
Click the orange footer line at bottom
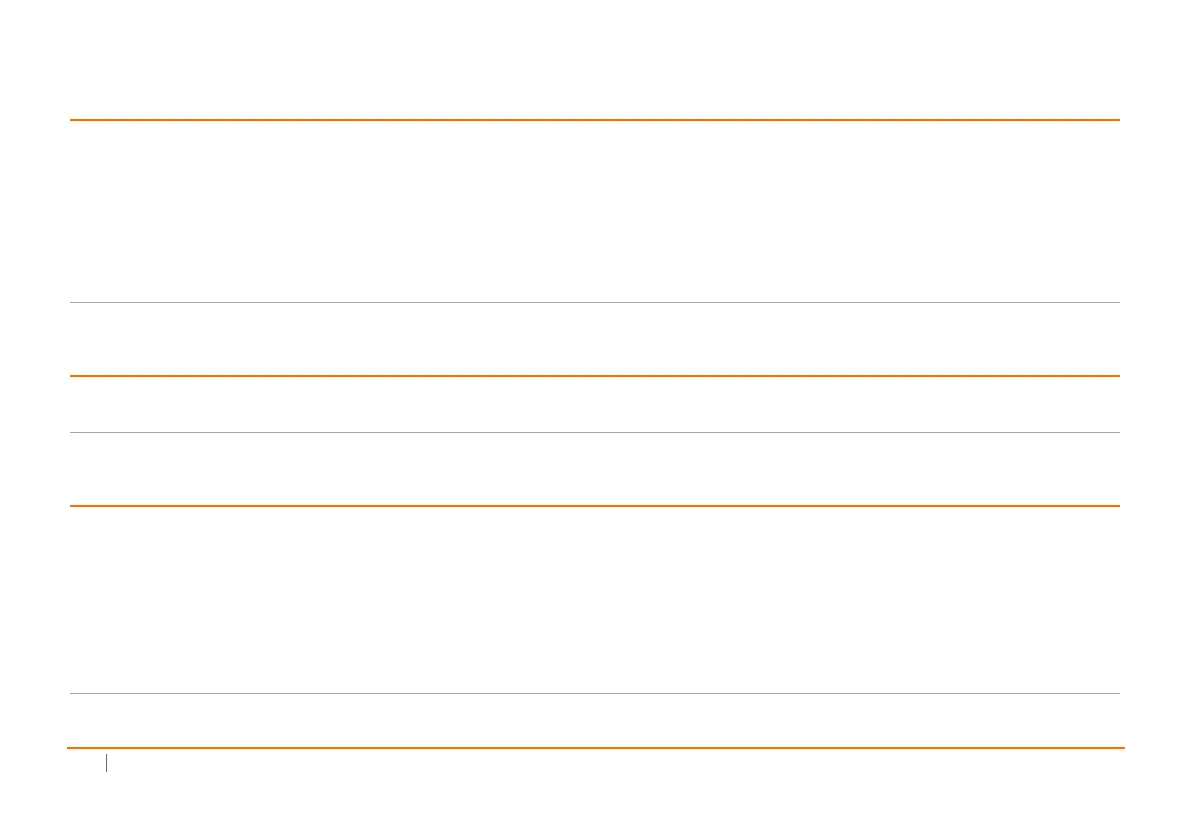point(594,748)
